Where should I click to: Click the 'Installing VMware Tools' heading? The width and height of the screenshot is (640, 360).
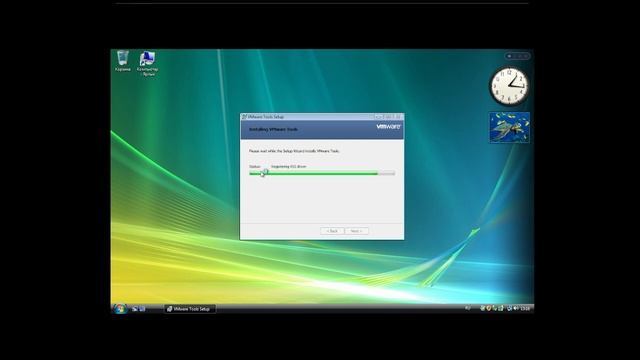(273, 129)
